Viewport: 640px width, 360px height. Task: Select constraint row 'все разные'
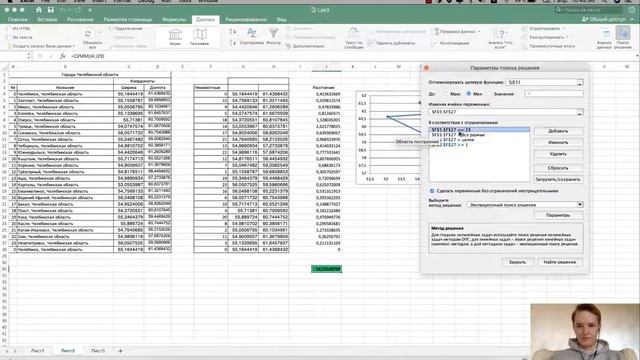[x=479, y=135]
